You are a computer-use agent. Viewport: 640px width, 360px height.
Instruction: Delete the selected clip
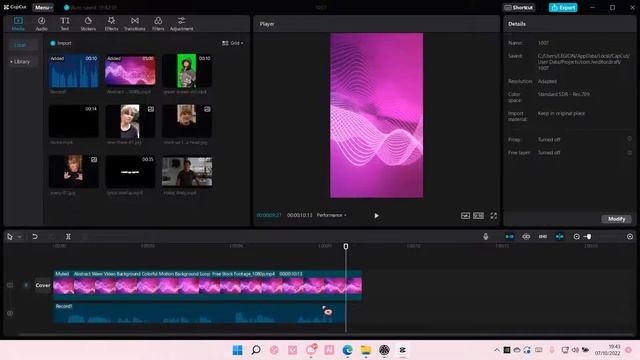coord(85,236)
